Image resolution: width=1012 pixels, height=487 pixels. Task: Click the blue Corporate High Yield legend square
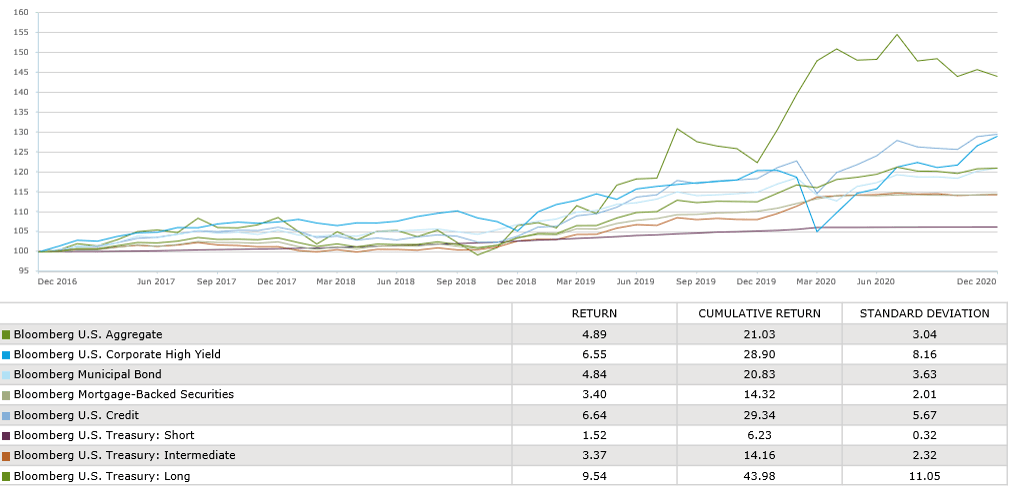tap(6, 355)
